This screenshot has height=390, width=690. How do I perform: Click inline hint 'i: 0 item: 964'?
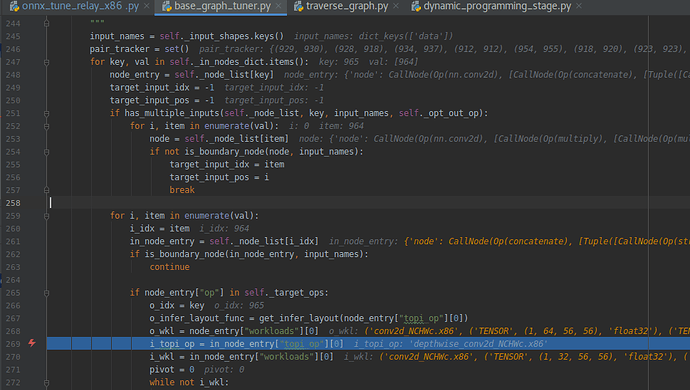[x=327, y=126]
